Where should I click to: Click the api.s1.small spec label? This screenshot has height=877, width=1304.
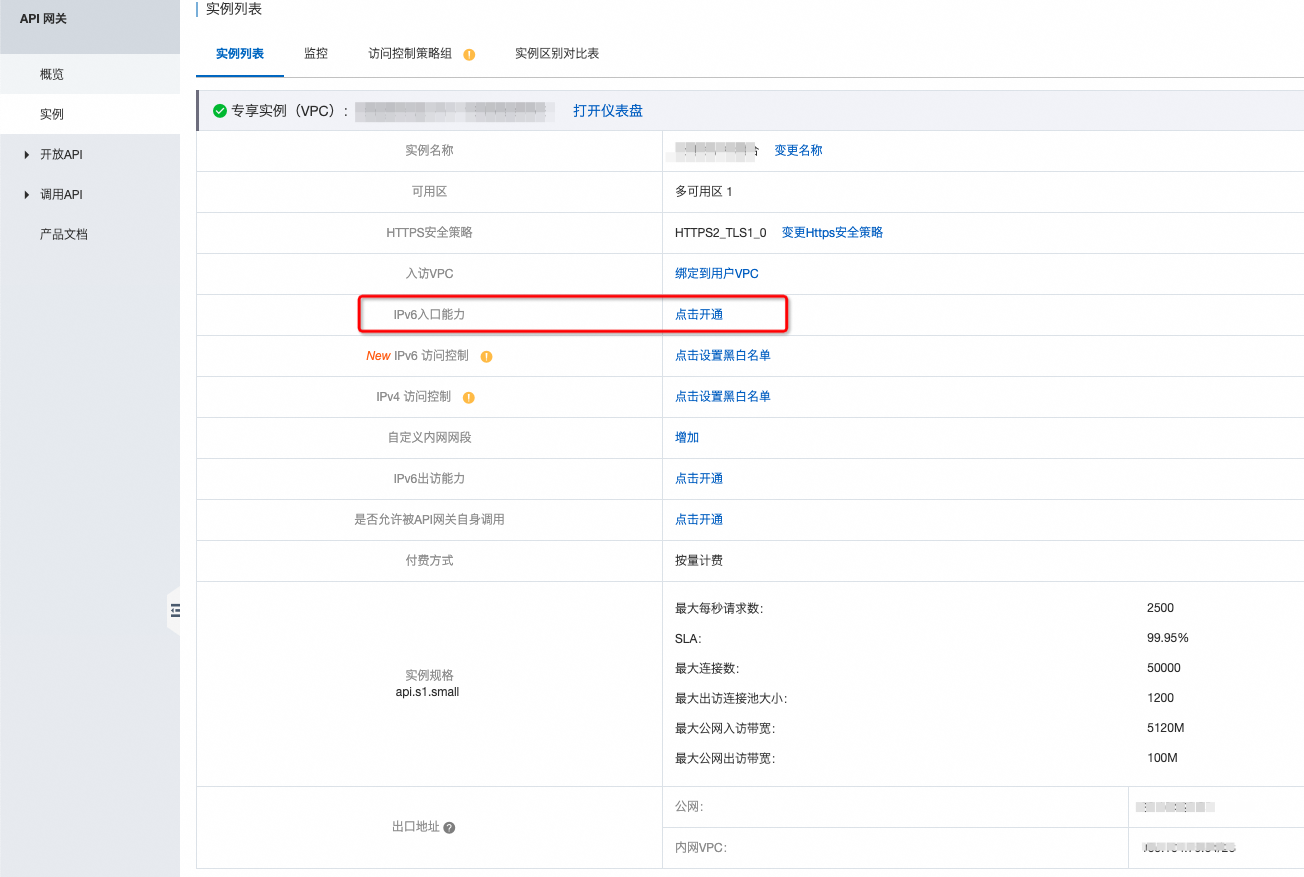pyautogui.click(x=428, y=691)
